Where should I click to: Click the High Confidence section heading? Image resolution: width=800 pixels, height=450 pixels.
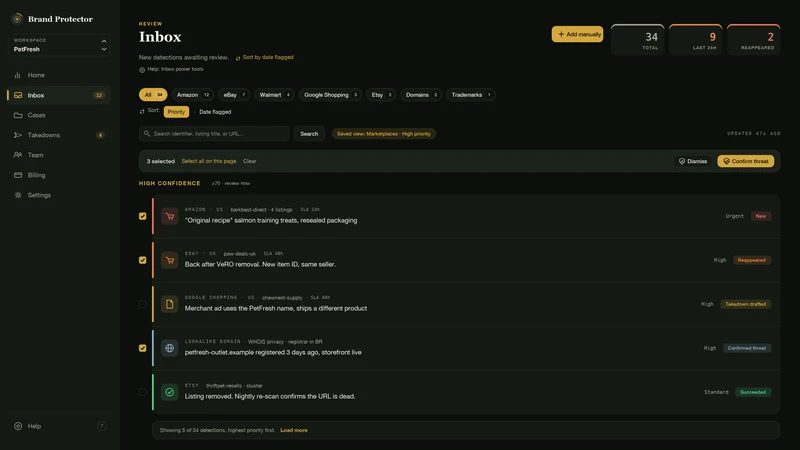[x=169, y=183]
